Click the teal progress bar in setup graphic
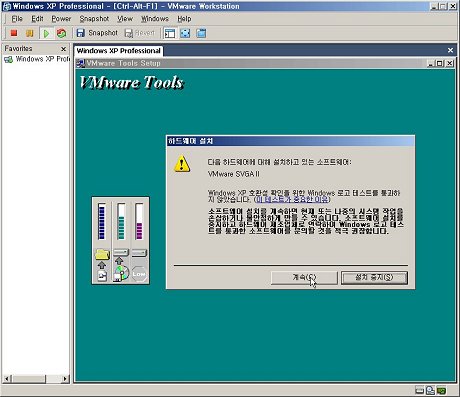The height and width of the screenshot is (397, 460). (x=121, y=221)
